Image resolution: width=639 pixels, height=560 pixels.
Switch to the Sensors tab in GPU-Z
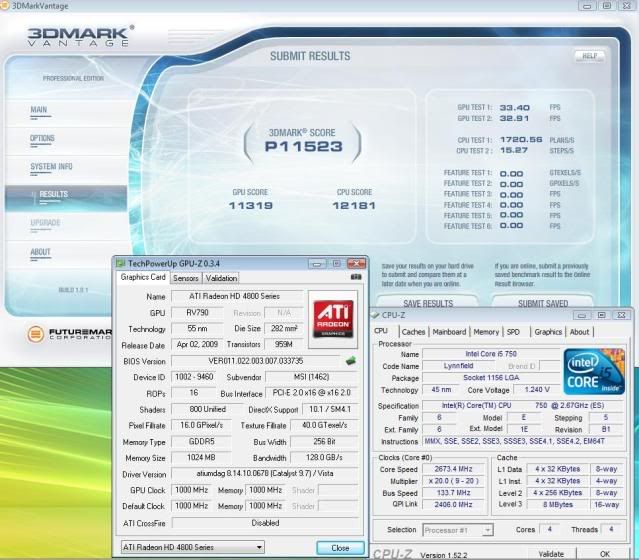(186, 278)
